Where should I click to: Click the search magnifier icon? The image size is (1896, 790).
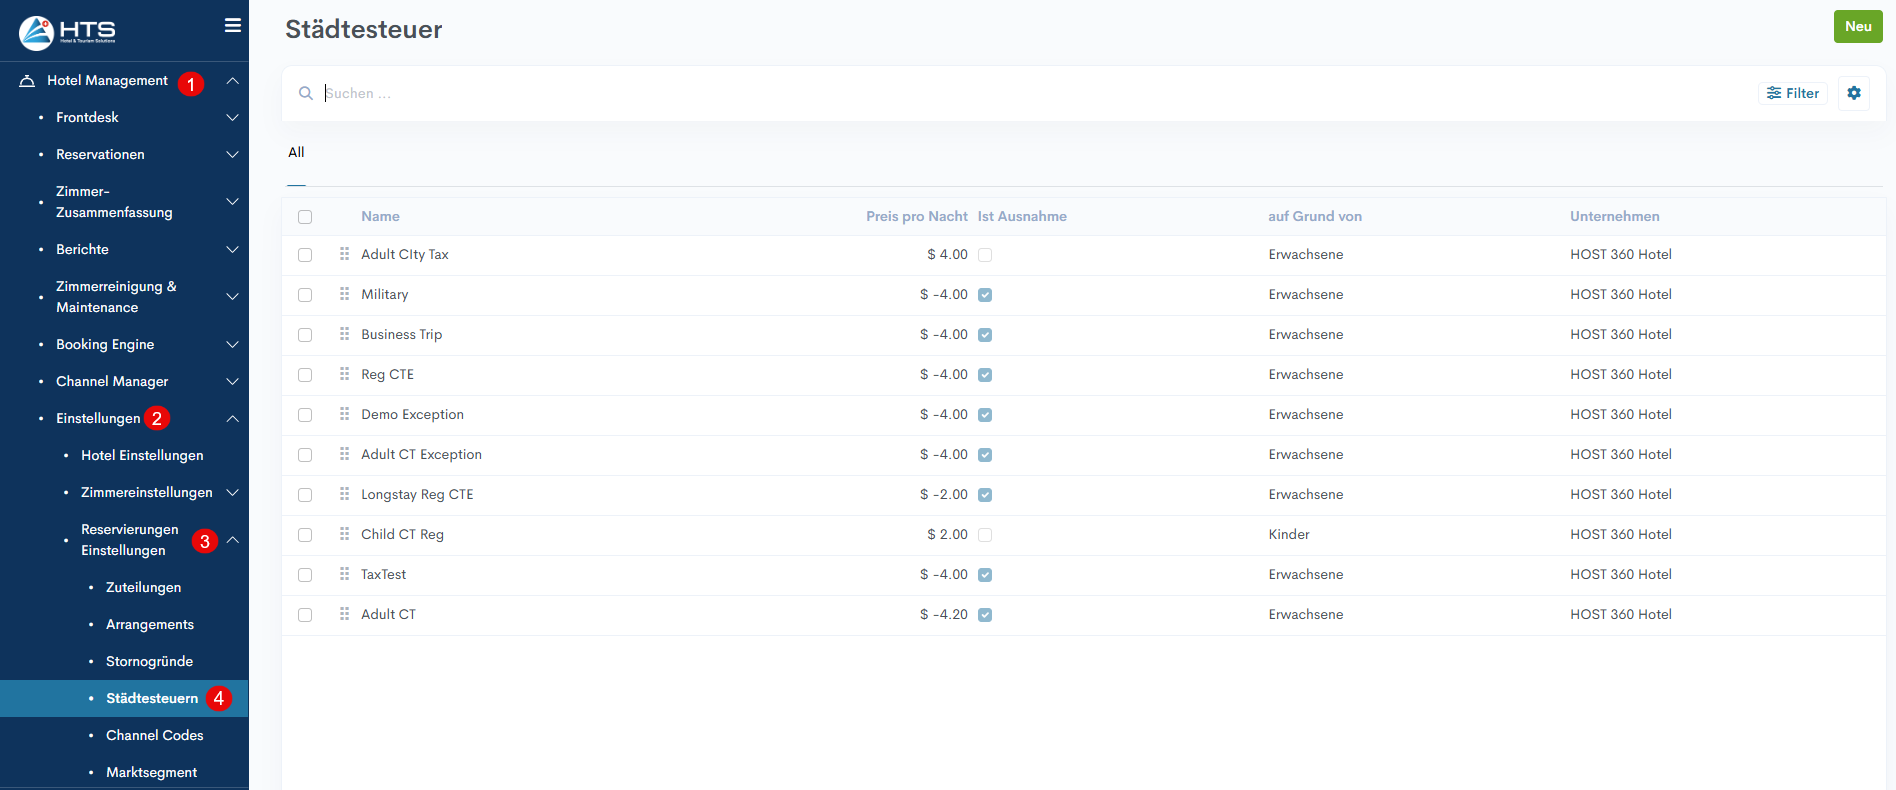(x=306, y=93)
